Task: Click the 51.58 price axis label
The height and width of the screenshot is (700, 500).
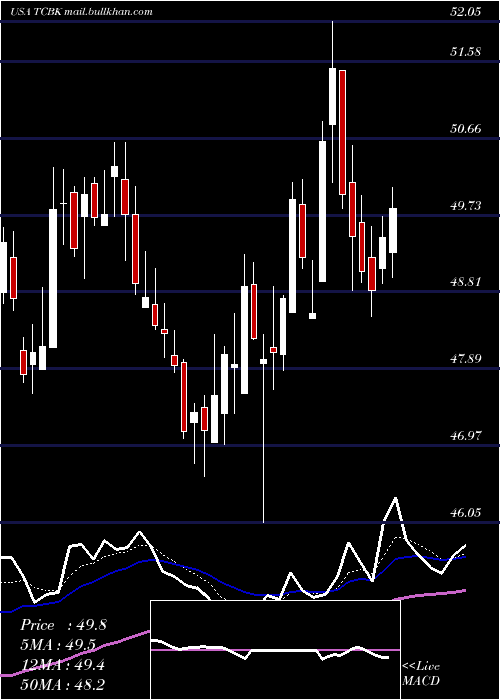Action: point(466,52)
